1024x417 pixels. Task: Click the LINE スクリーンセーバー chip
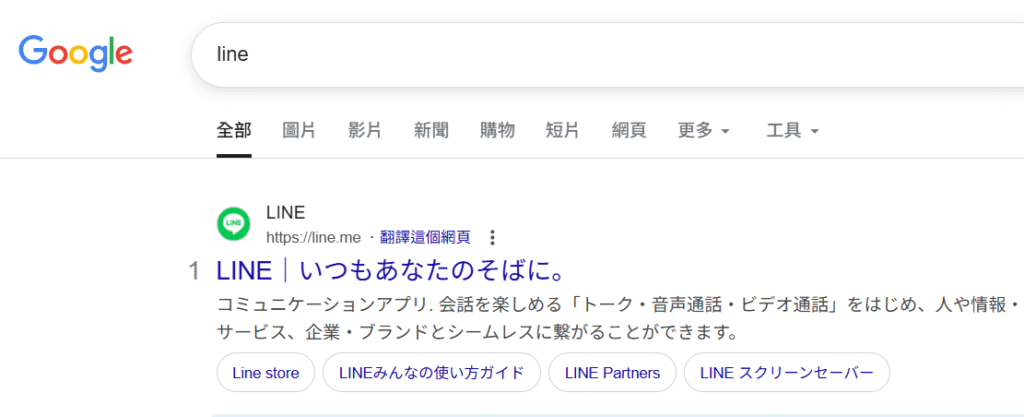tap(786, 373)
